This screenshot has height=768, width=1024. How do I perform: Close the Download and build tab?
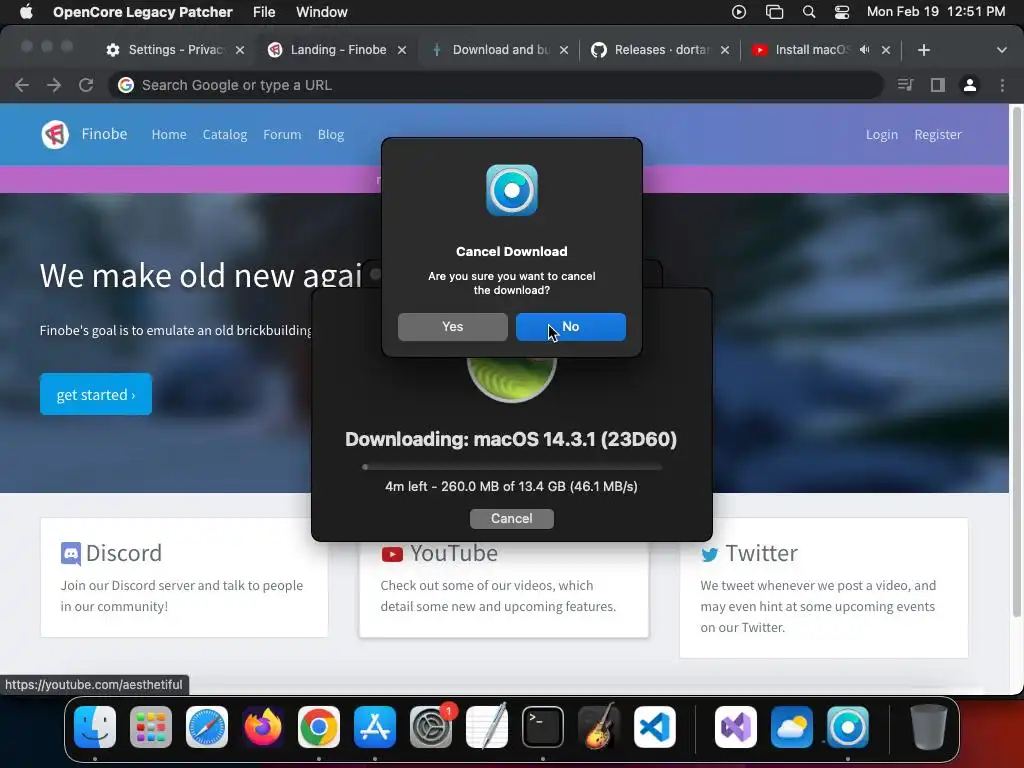564,50
